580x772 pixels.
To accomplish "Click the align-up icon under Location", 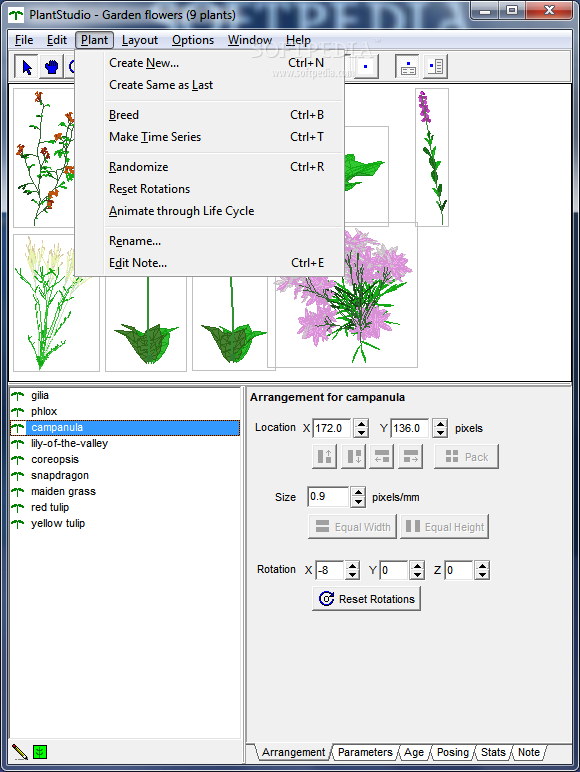I will tap(324, 456).
